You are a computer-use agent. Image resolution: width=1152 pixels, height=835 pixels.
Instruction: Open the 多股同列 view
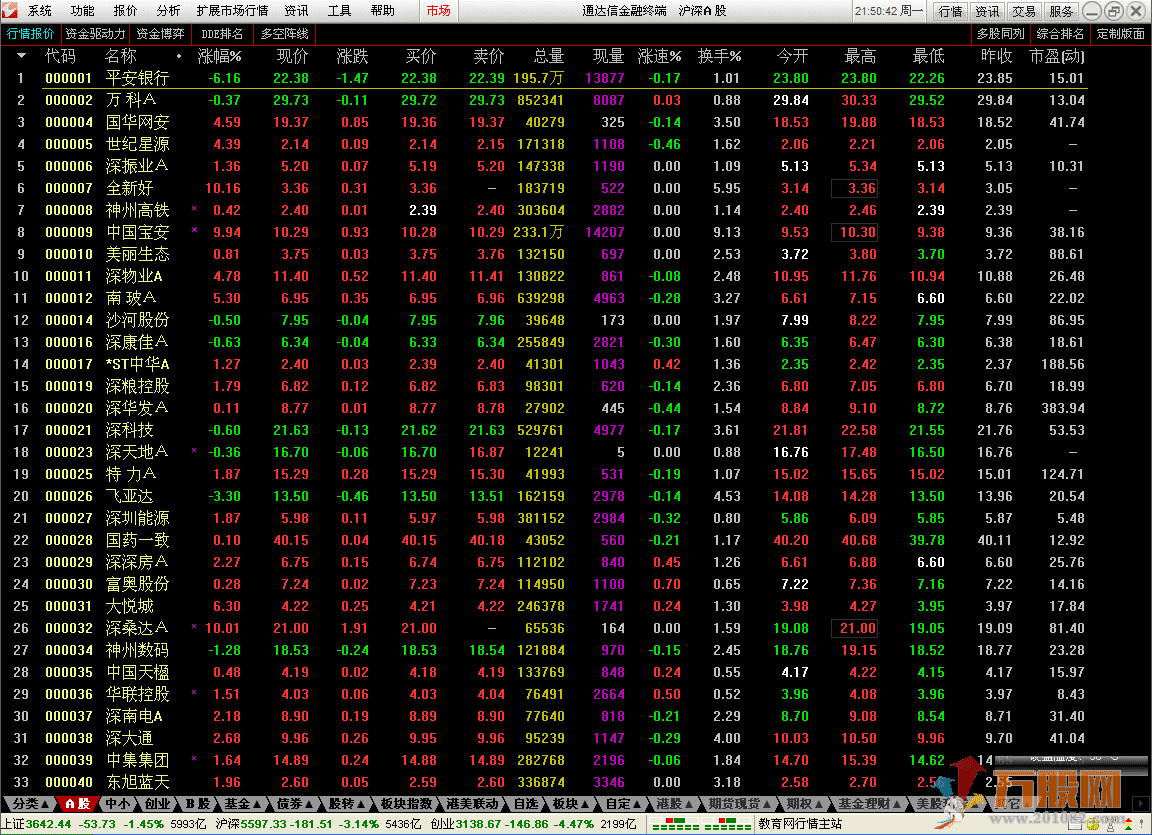point(1000,34)
